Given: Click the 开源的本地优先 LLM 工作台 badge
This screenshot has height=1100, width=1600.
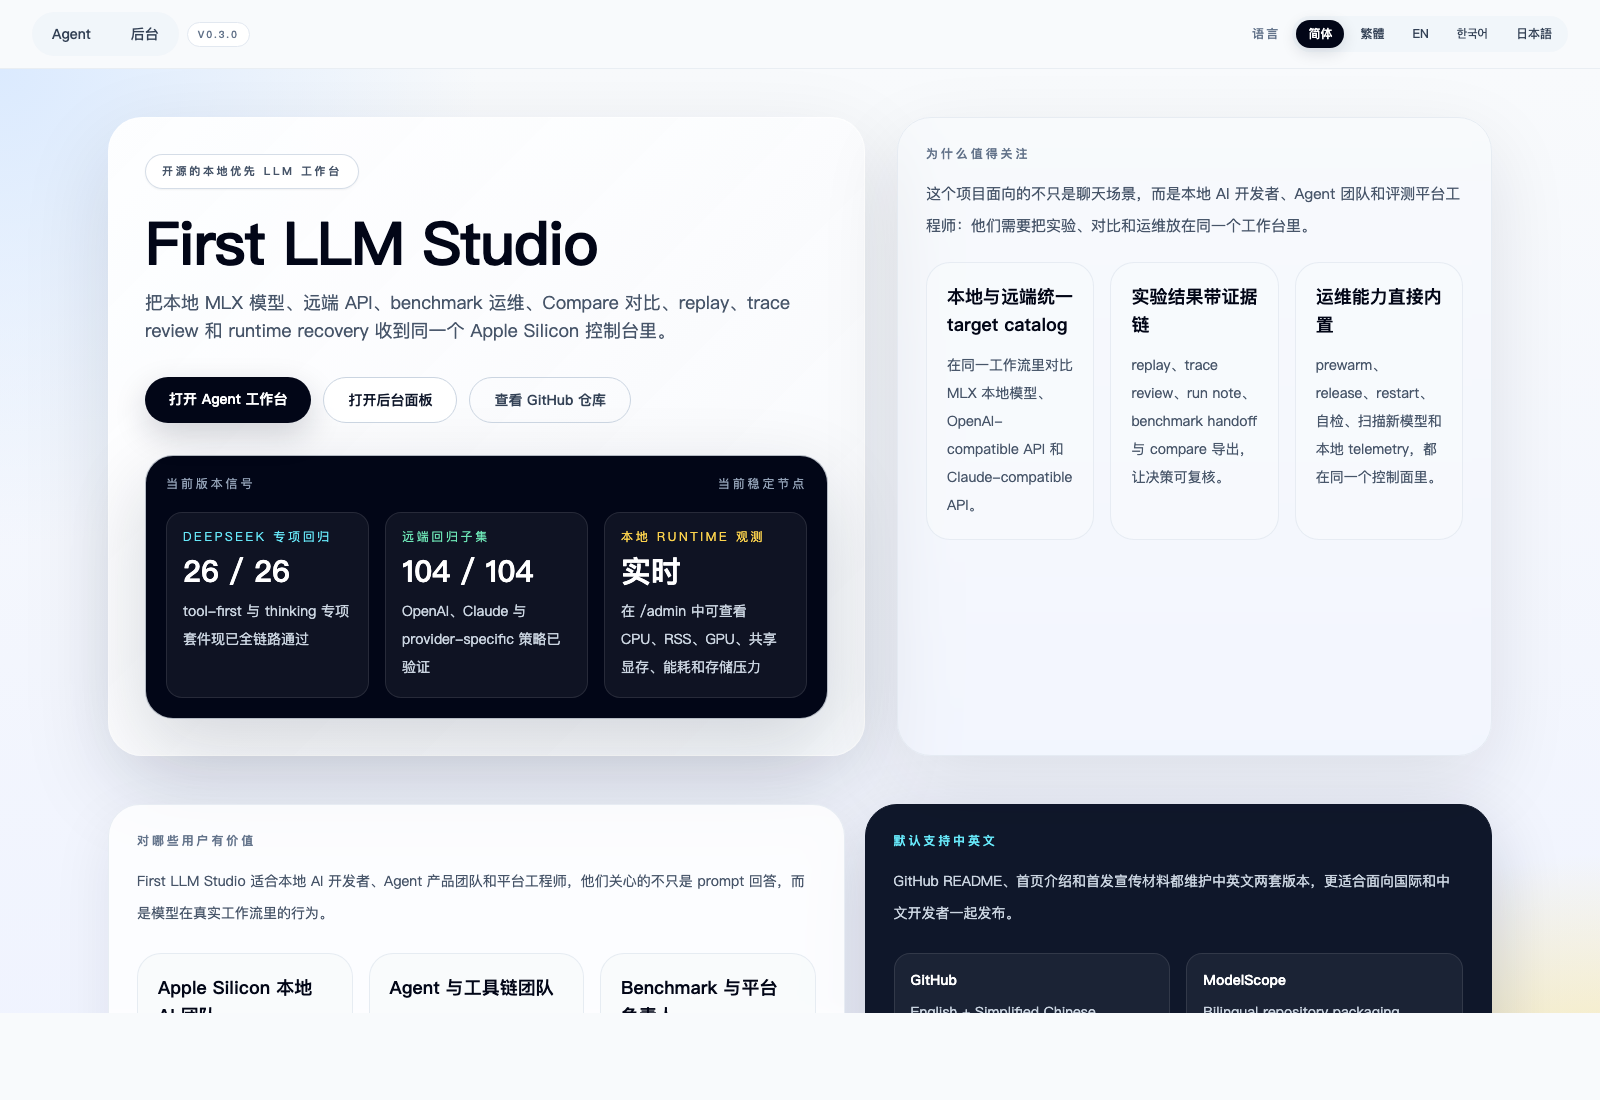Looking at the screenshot, I should [x=252, y=171].
